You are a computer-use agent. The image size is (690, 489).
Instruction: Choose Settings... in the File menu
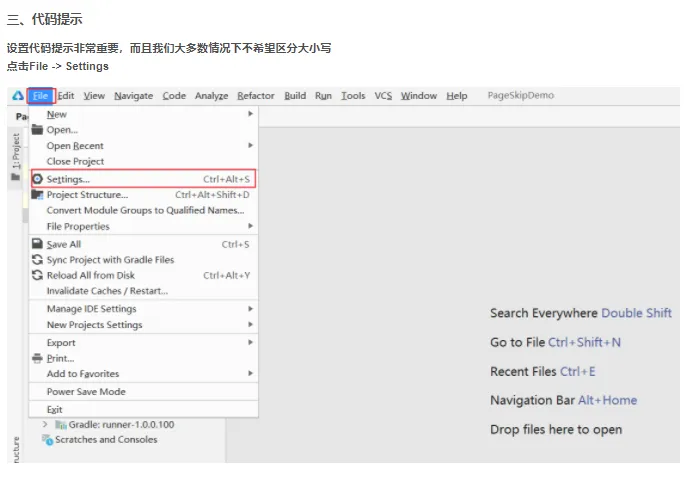[x=143, y=179]
